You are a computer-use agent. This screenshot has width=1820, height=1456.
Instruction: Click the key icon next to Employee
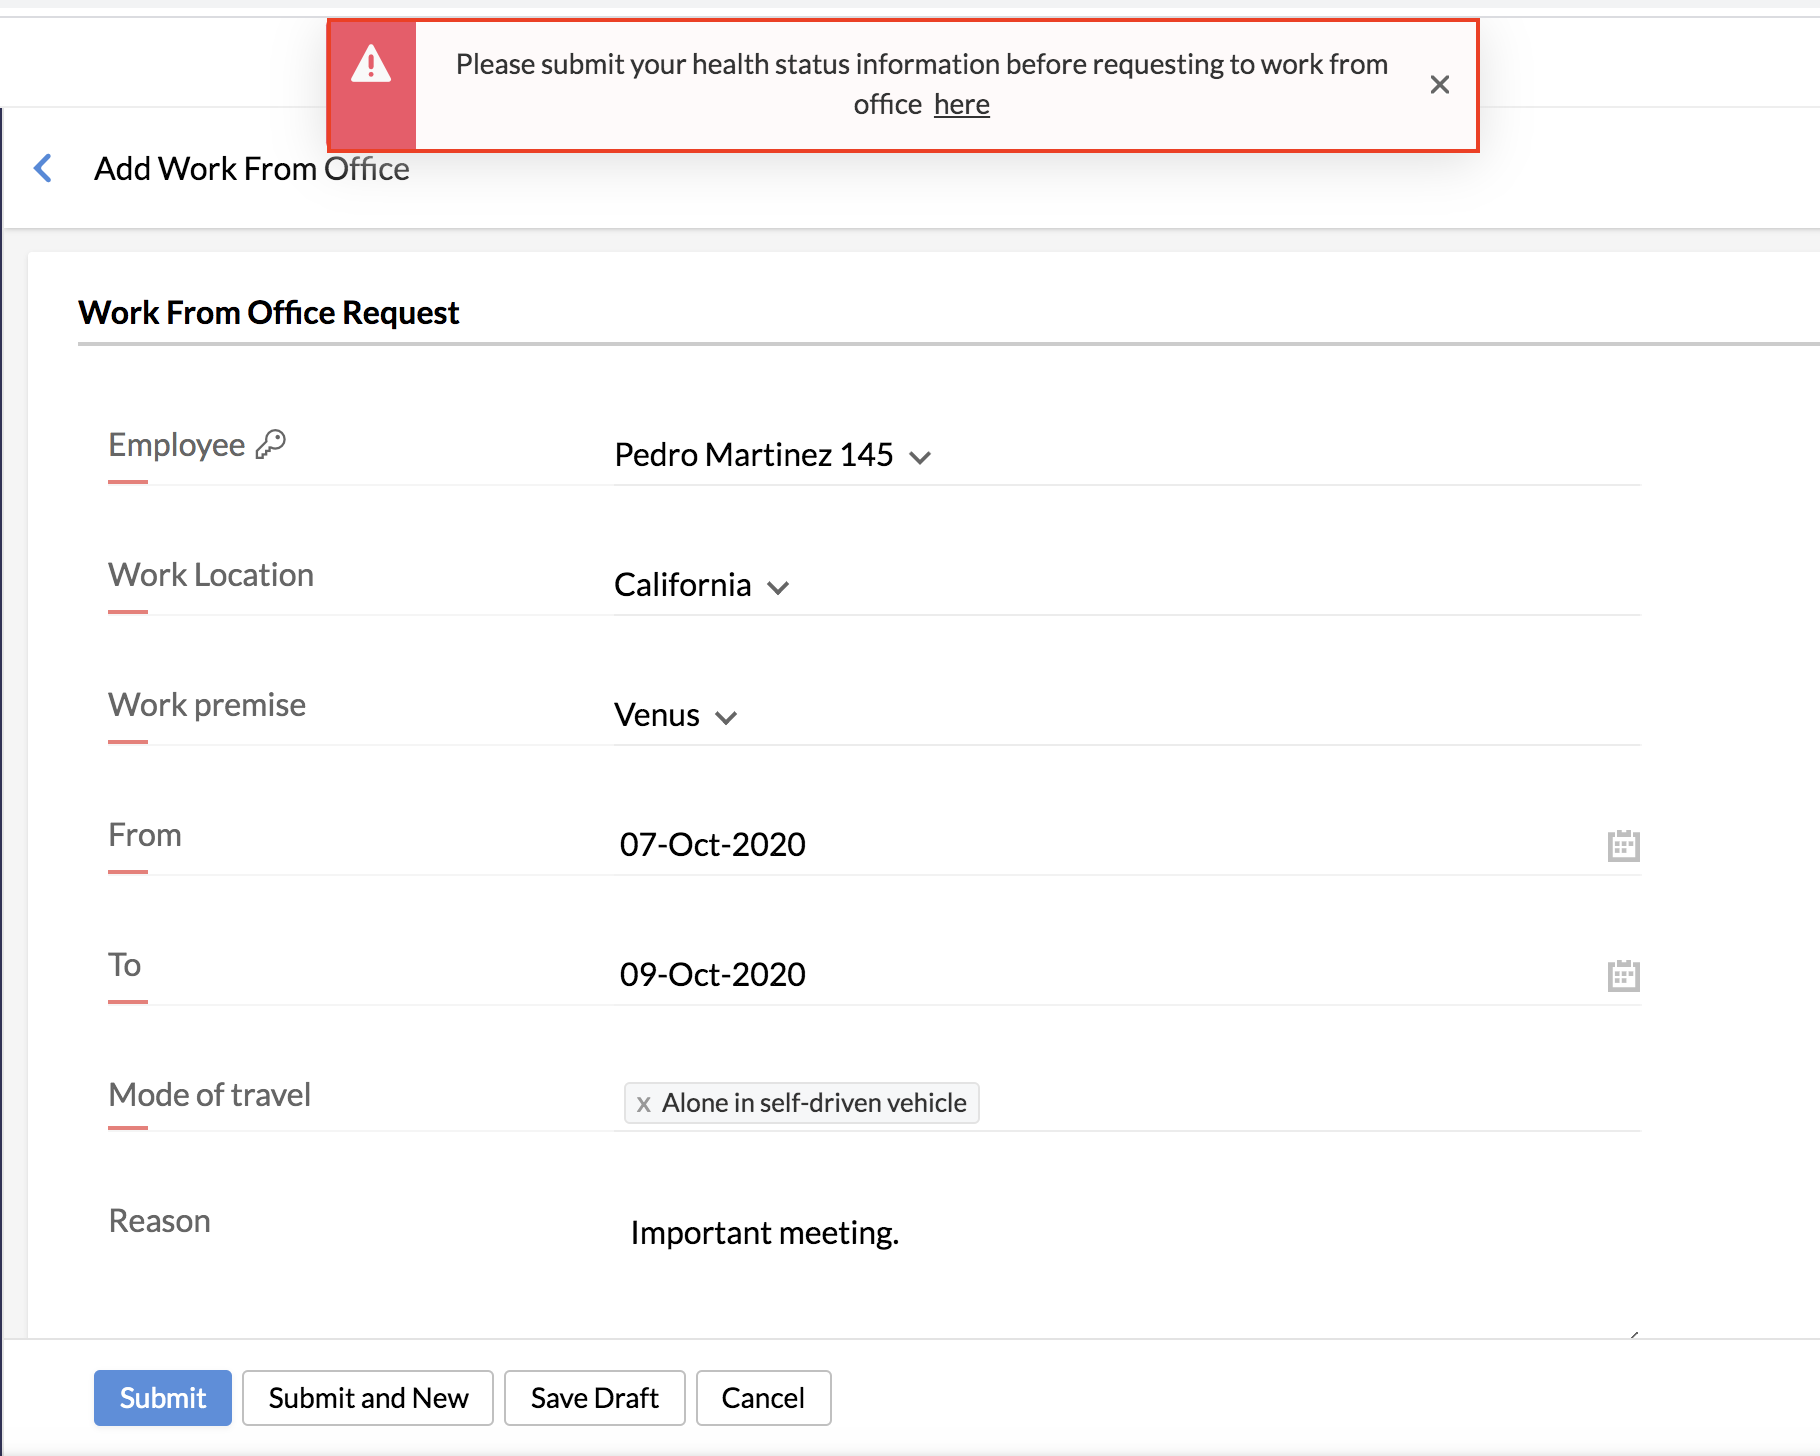[271, 444]
